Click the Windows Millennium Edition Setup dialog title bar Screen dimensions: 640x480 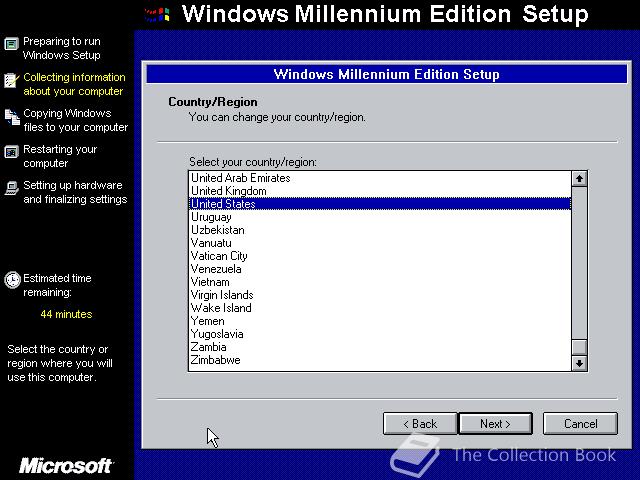pos(387,74)
